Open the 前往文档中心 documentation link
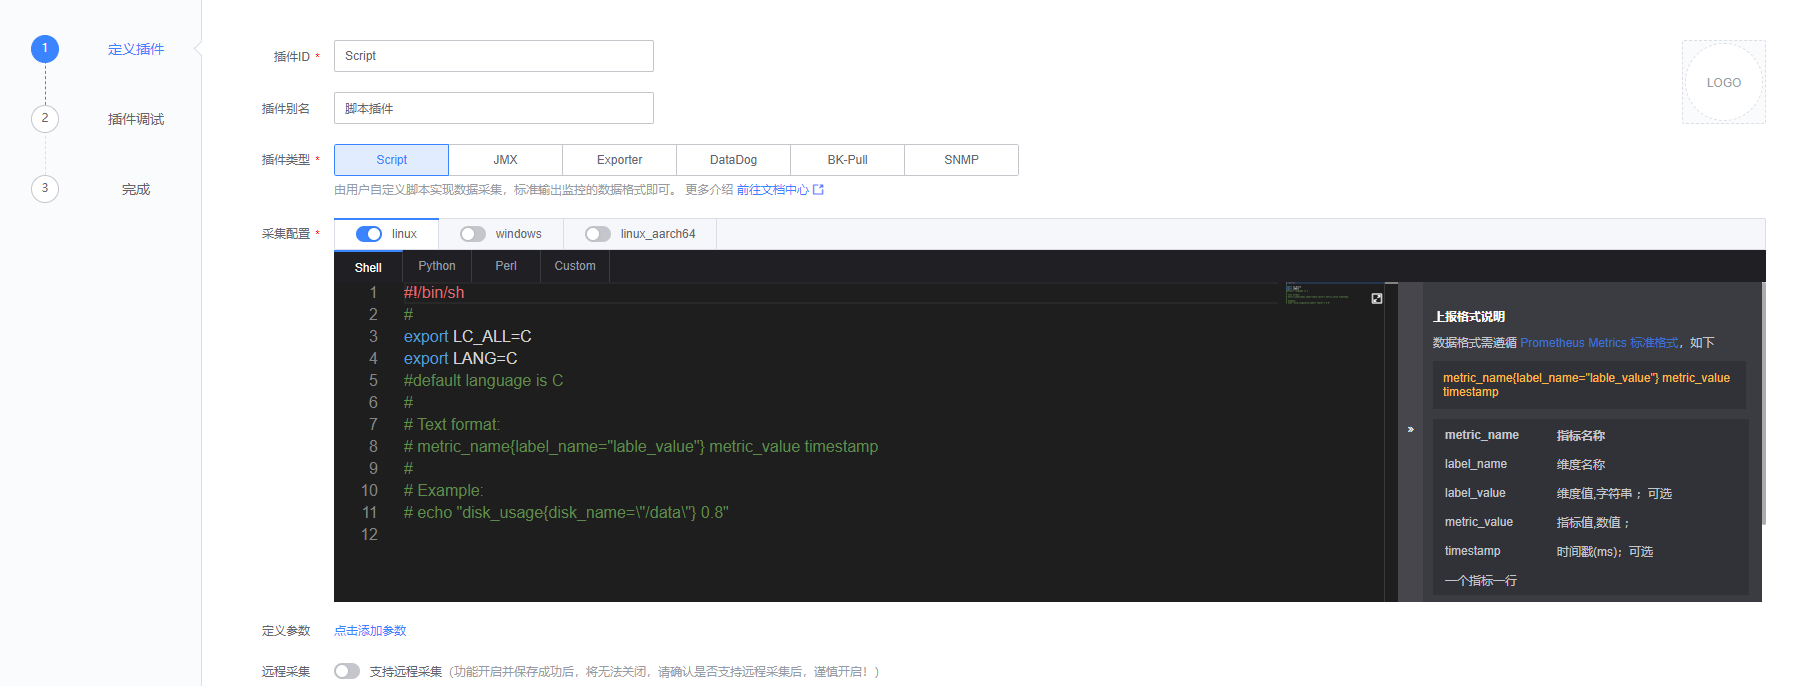 coord(772,189)
